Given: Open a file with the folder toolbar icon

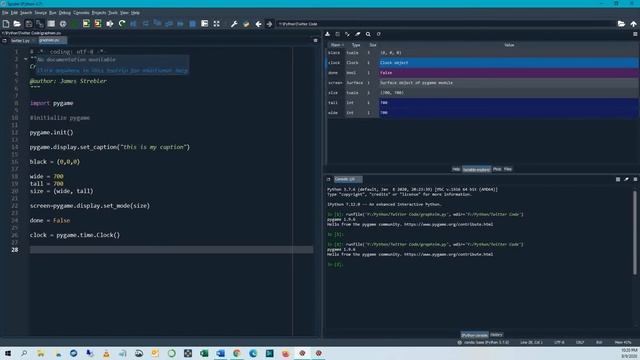Looking at the screenshot, I should pos(17,24).
